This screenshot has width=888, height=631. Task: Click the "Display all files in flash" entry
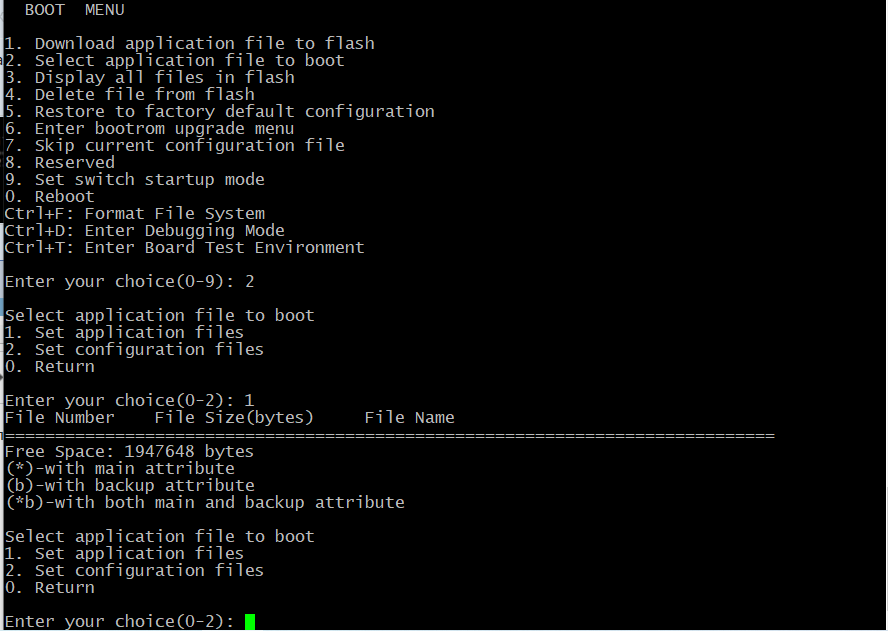click(150, 77)
